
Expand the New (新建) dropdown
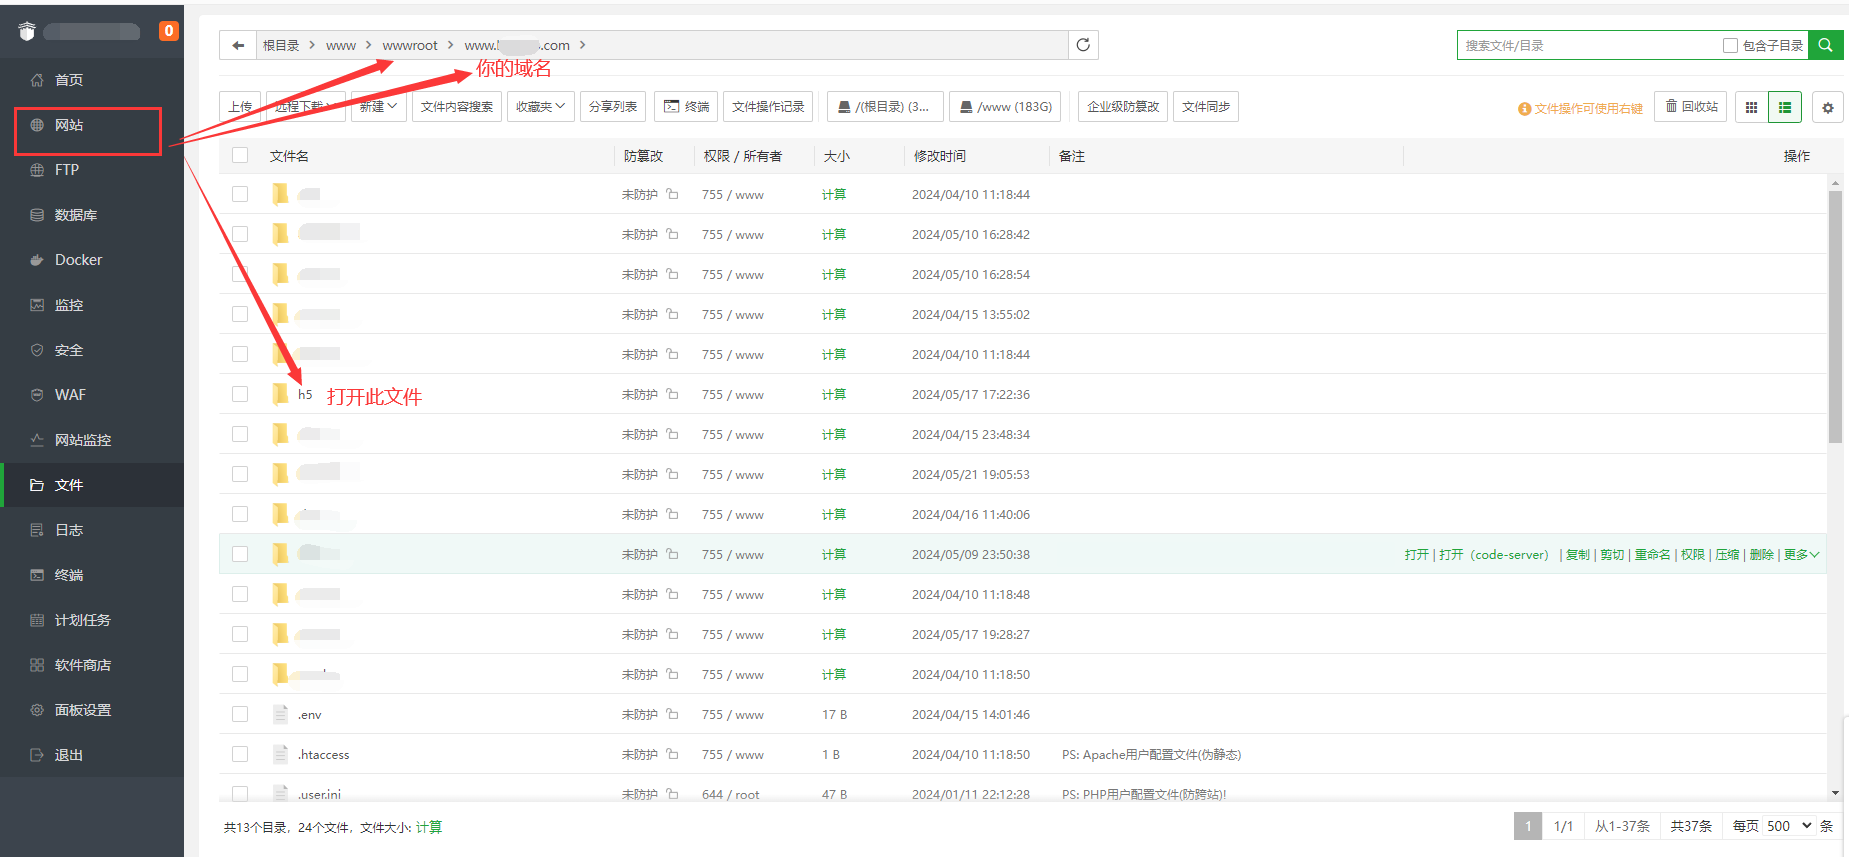tap(378, 107)
